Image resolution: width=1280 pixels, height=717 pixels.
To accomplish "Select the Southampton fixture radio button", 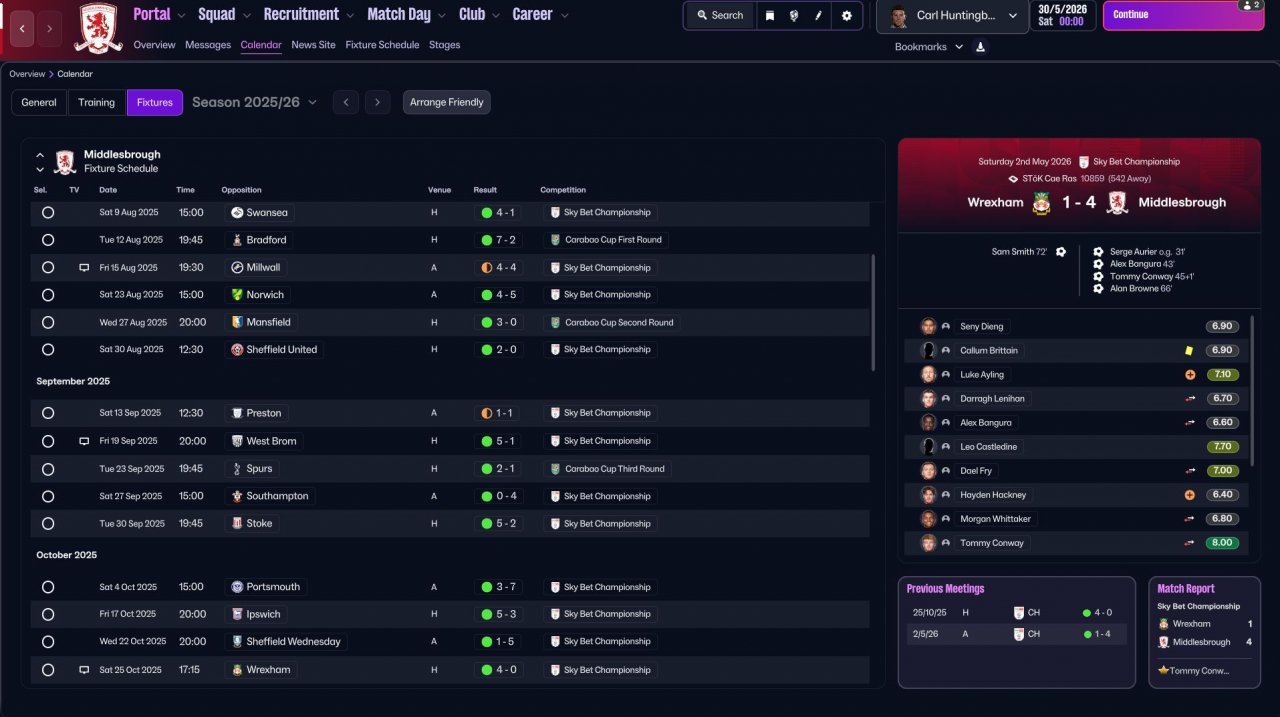I will click(48, 496).
